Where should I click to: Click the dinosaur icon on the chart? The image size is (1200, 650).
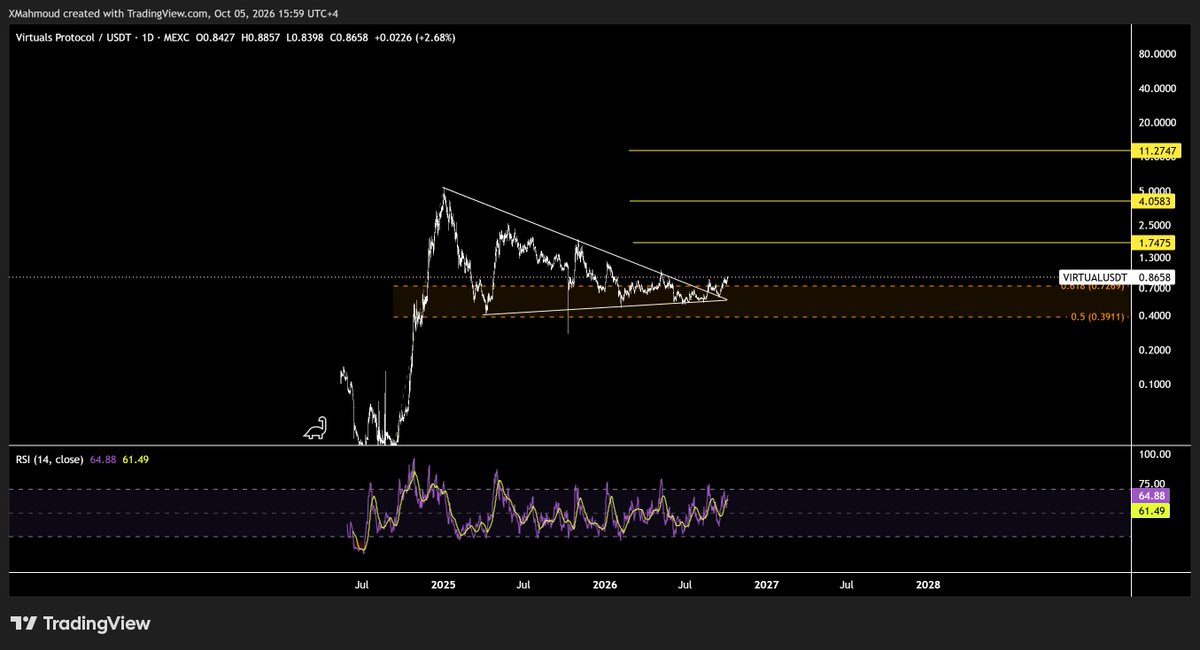(x=315, y=428)
